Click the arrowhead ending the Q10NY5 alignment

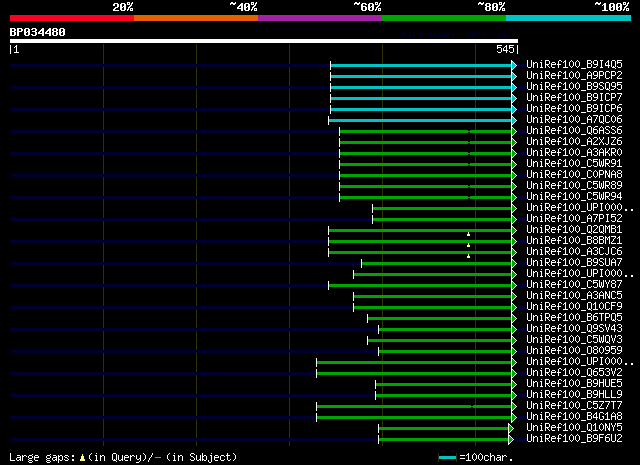pyautogui.click(x=511, y=429)
